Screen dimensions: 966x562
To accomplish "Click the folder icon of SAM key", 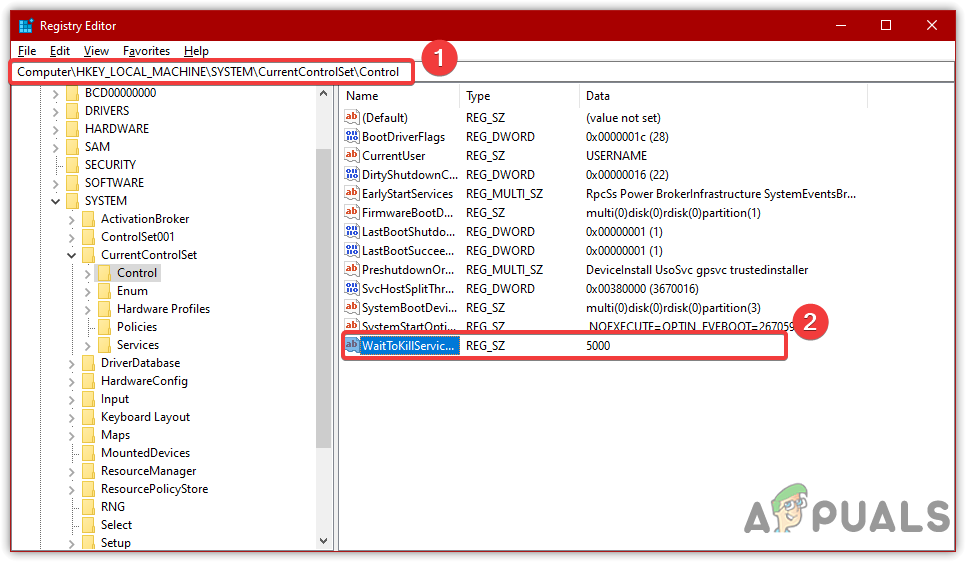I will pos(73,147).
